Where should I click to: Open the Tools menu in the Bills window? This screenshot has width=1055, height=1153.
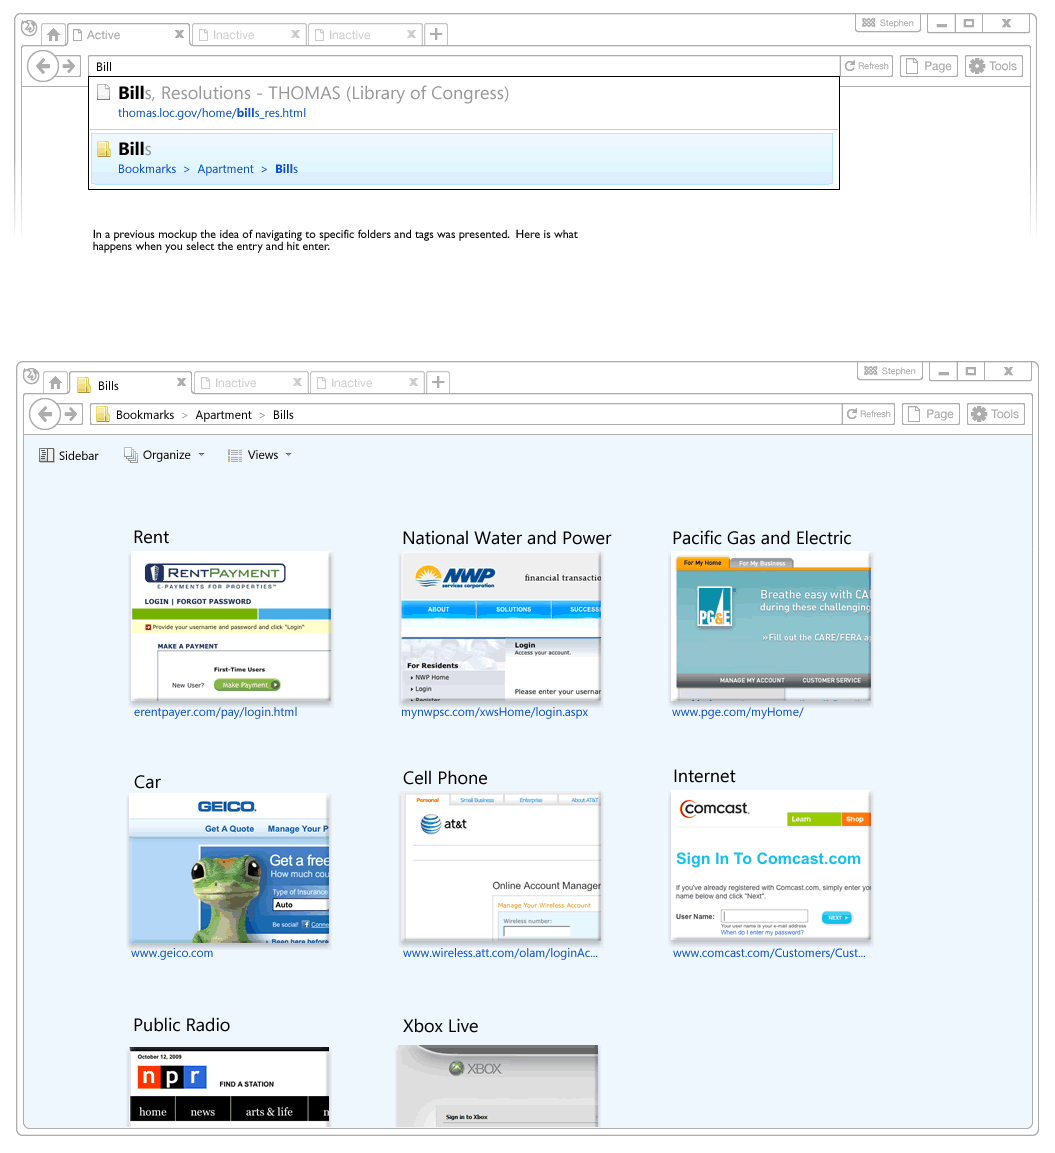(x=995, y=414)
